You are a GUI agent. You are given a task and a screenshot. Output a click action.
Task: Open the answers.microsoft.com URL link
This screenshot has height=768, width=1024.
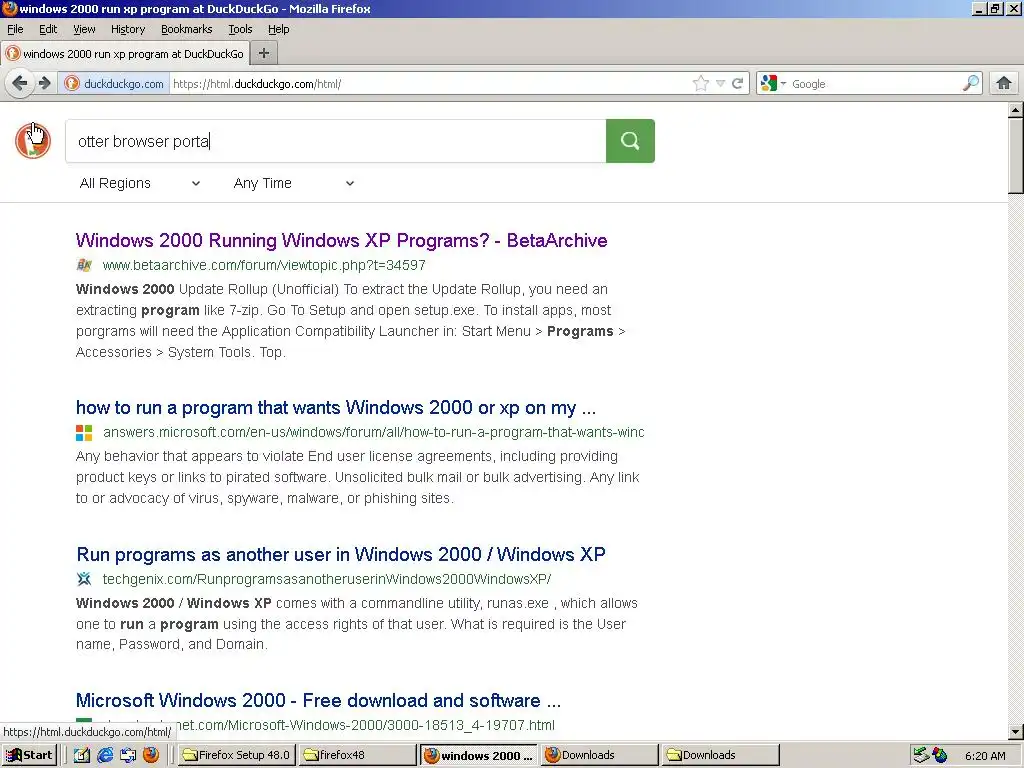pos(374,432)
